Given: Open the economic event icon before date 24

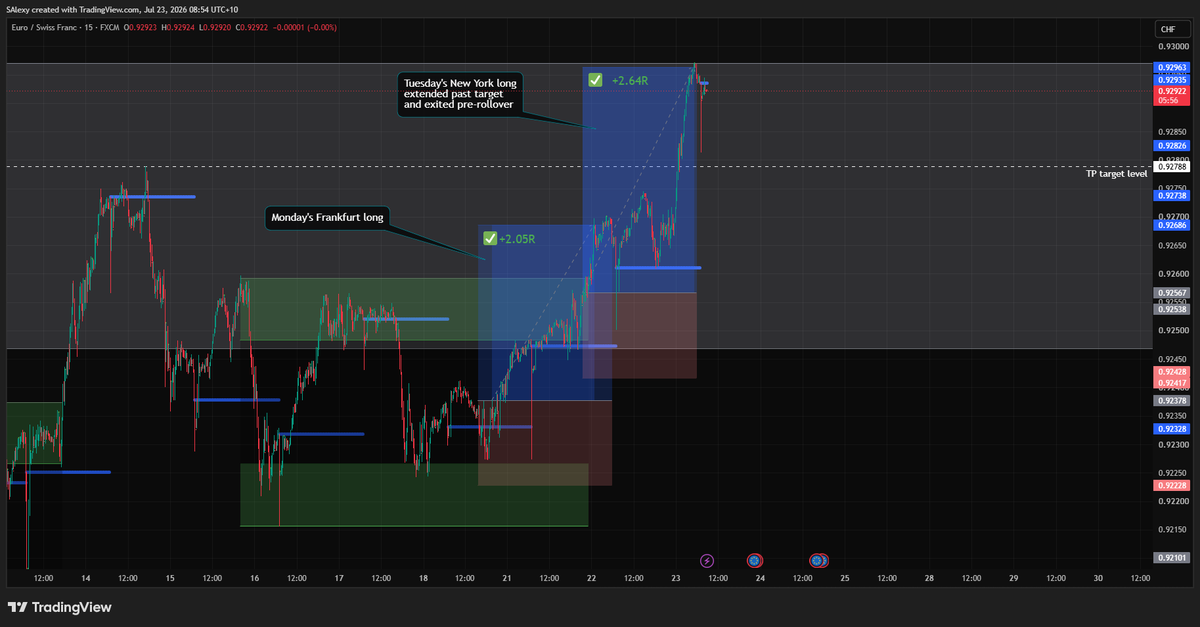Looking at the screenshot, I should tap(755, 561).
